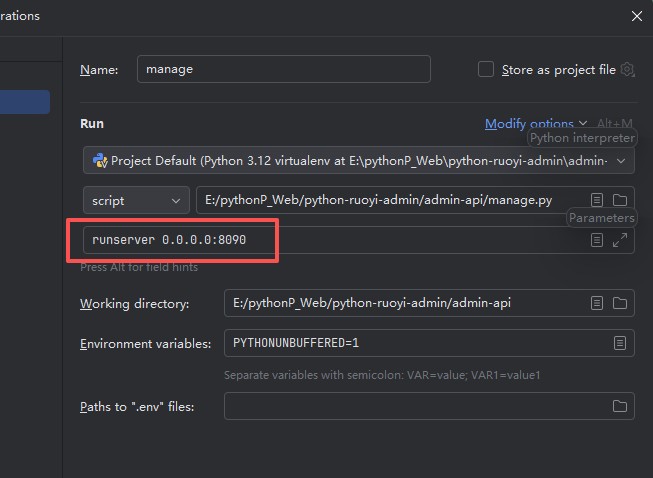Click insert-macros icon in Working directory field
This screenshot has width=653, height=478.
pos(597,303)
